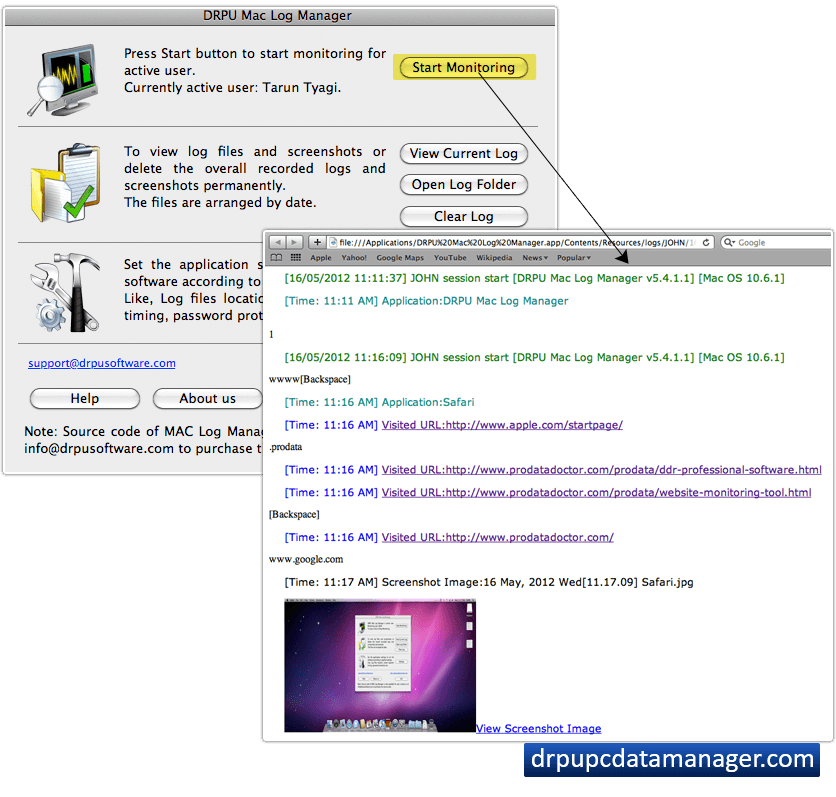Click the plus add bookmark button

click(x=317, y=243)
